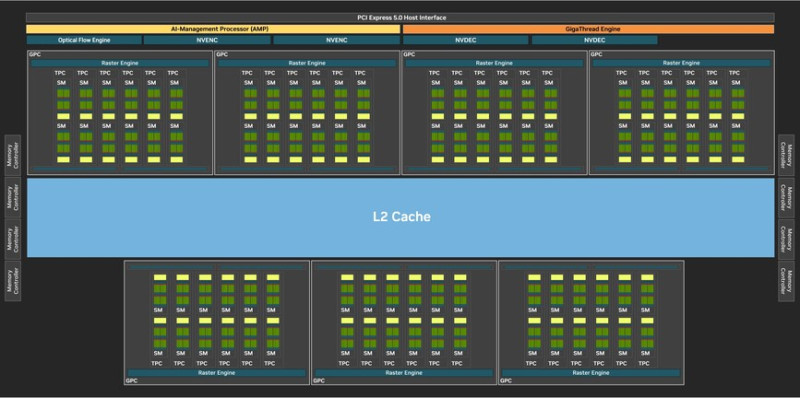Click Raster Engine in the bottom-left GPC

pyautogui.click(x=217, y=373)
